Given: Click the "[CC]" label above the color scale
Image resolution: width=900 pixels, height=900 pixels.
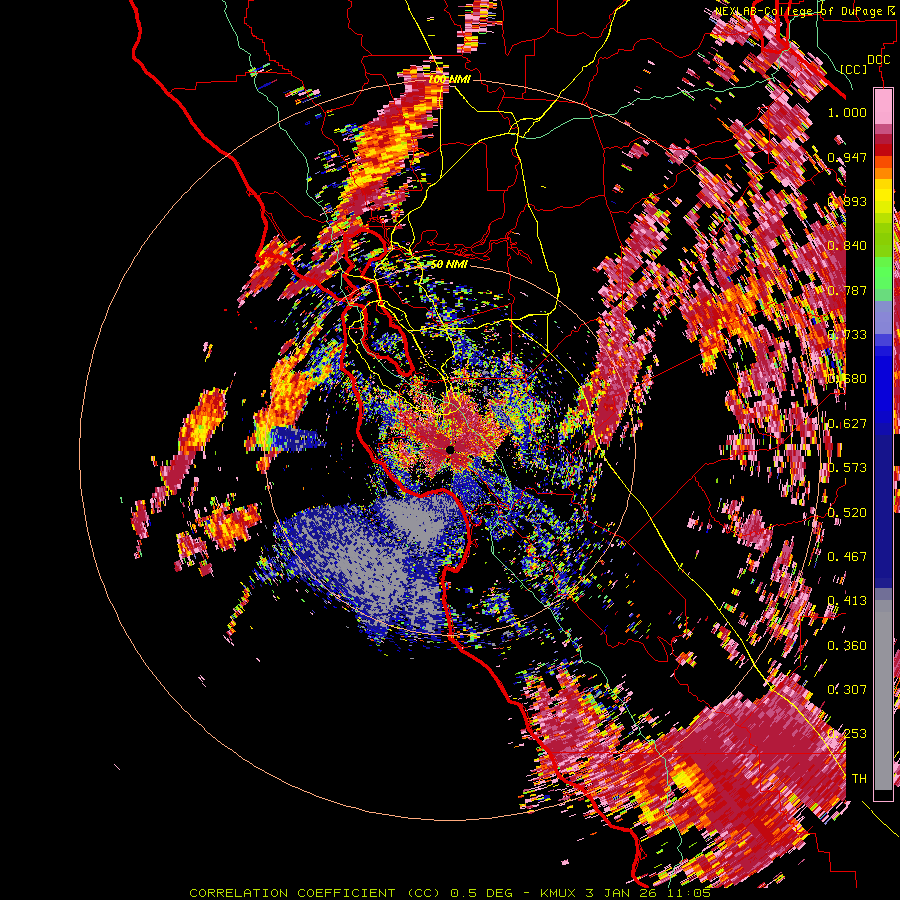Looking at the screenshot, I should click(x=854, y=69).
